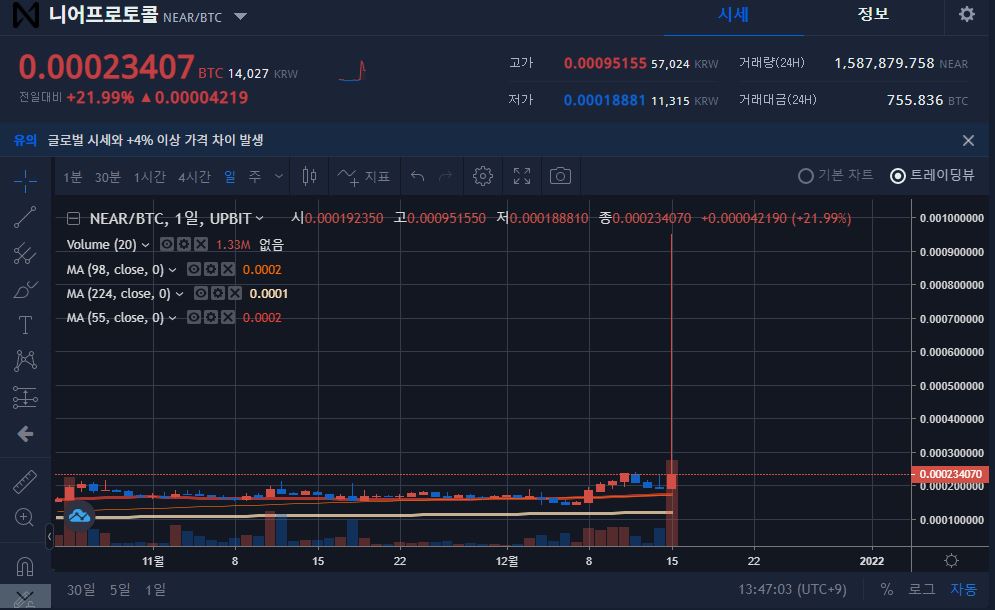Select the XABCD pattern tool
The height and width of the screenshot is (610, 995).
click(25, 361)
